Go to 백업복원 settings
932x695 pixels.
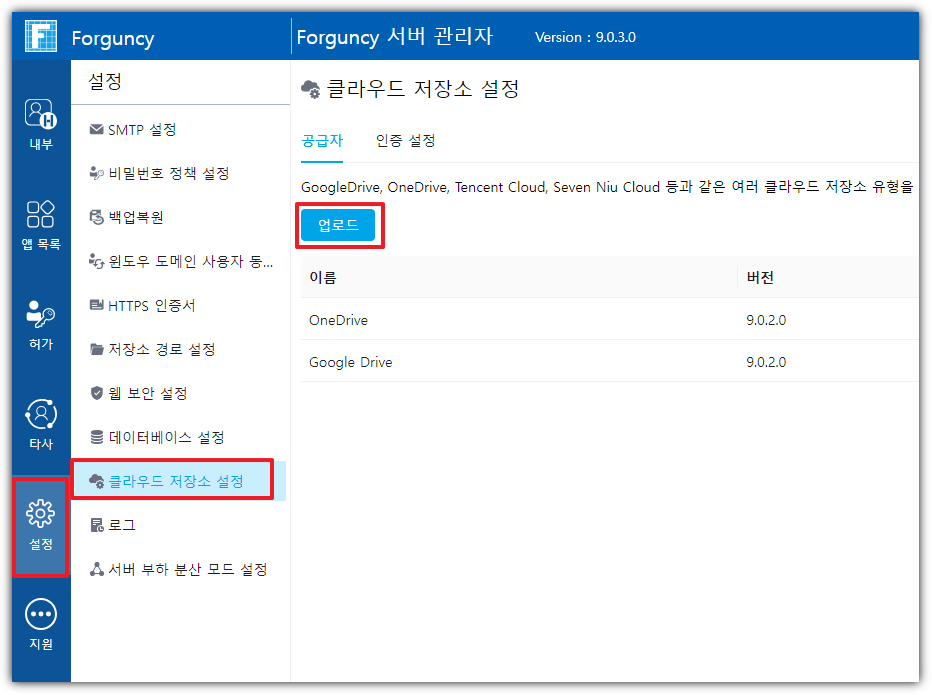(x=135, y=218)
